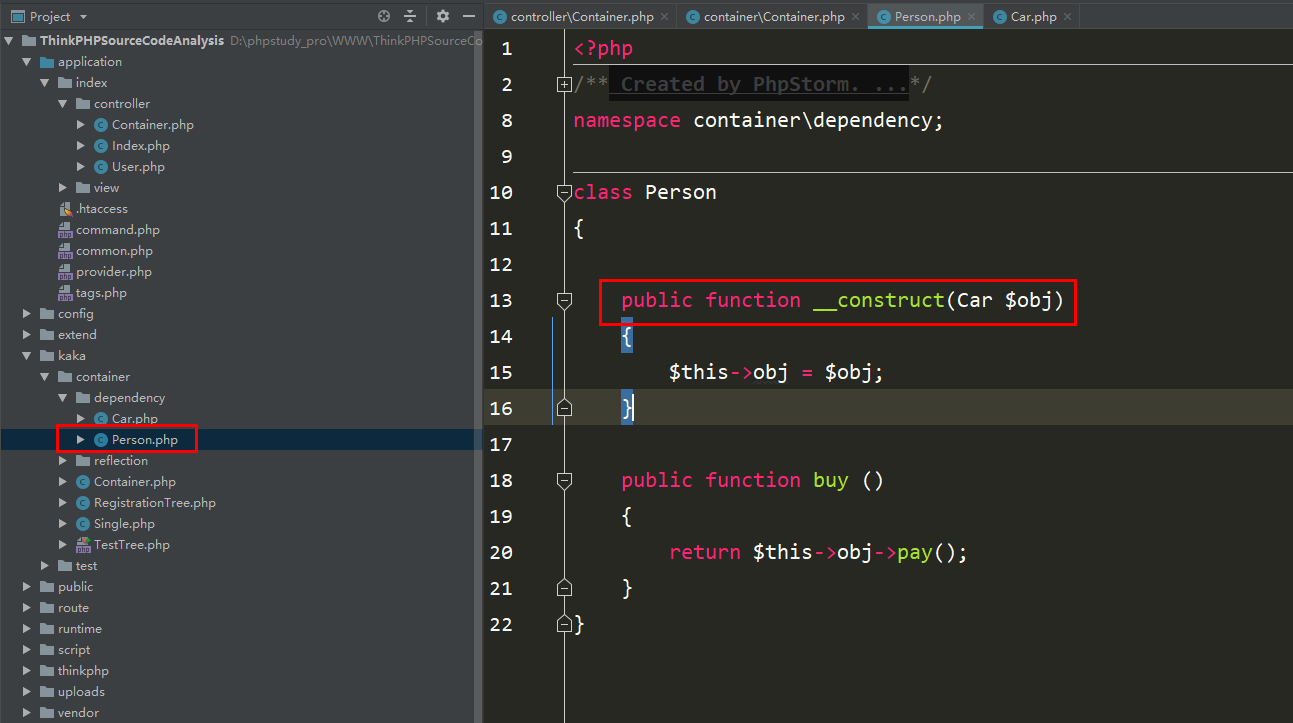Select the script folder
The height and width of the screenshot is (723, 1293).
tap(74, 650)
